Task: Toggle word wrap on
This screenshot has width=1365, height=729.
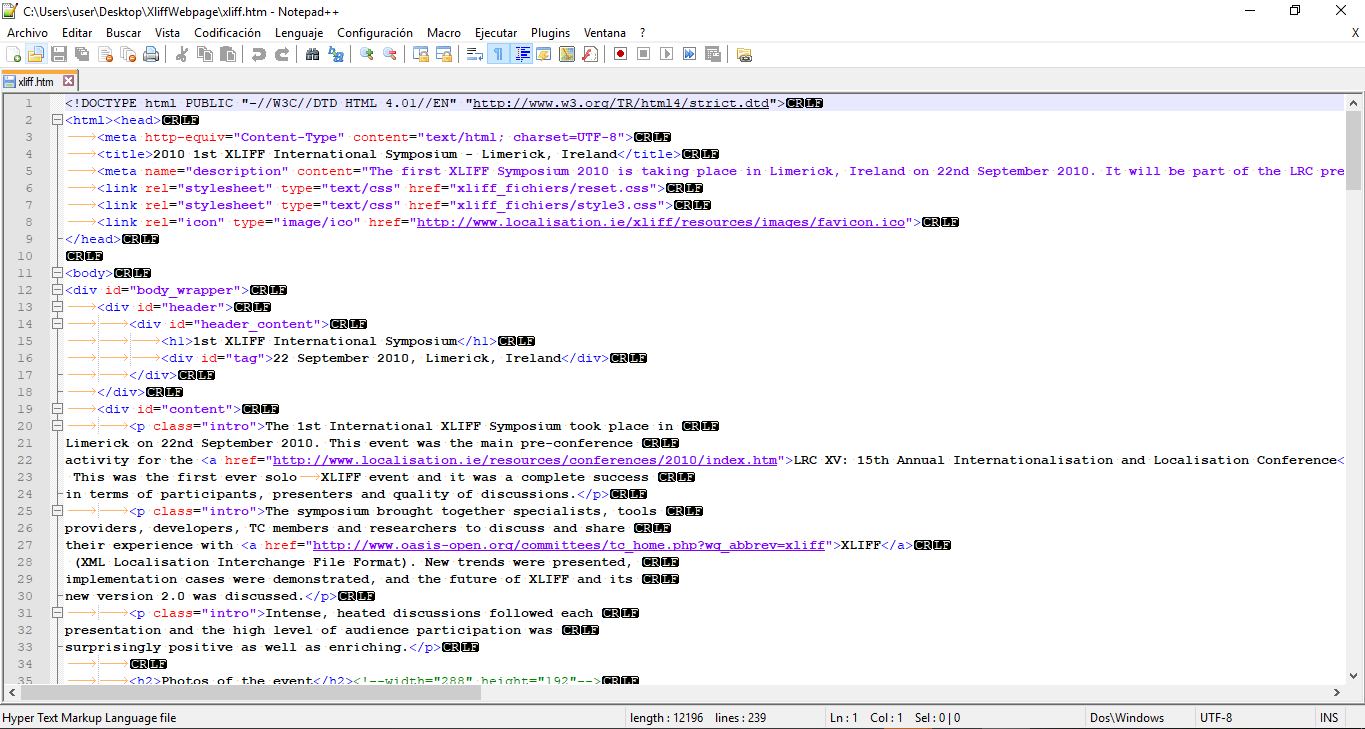Action: pyautogui.click(x=475, y=53)
